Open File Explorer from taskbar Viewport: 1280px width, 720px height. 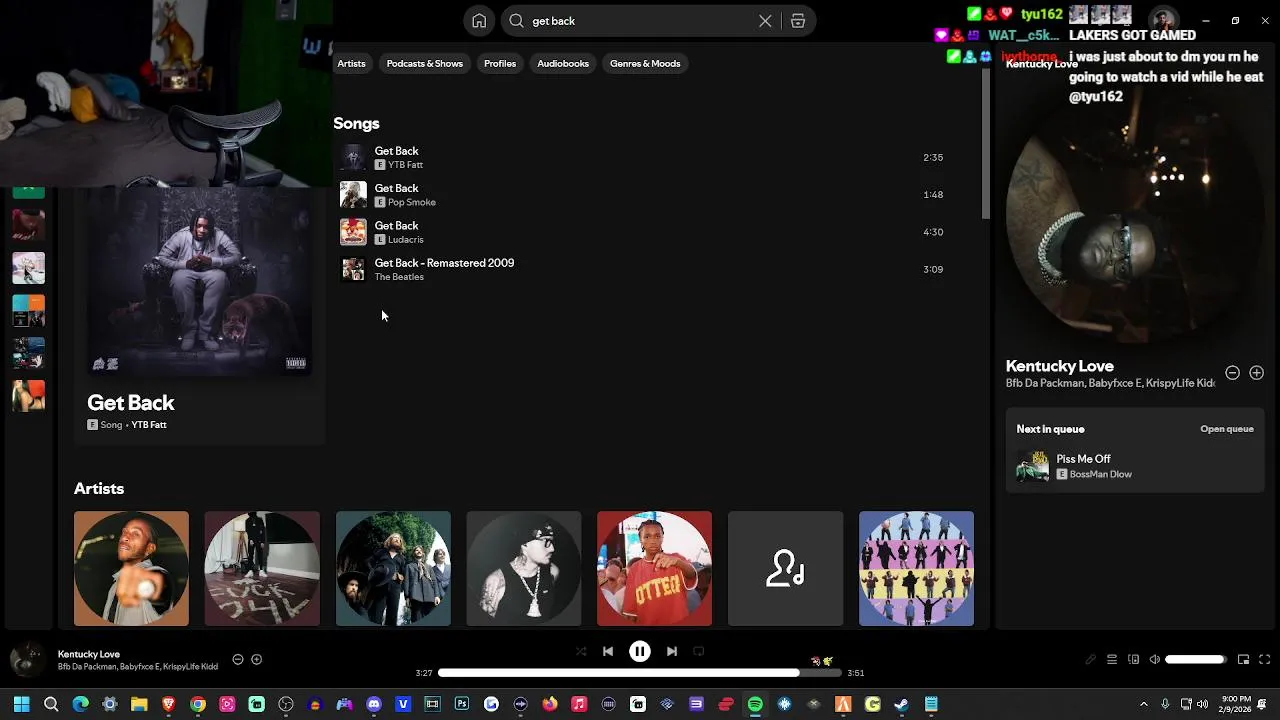coord(139,704)
